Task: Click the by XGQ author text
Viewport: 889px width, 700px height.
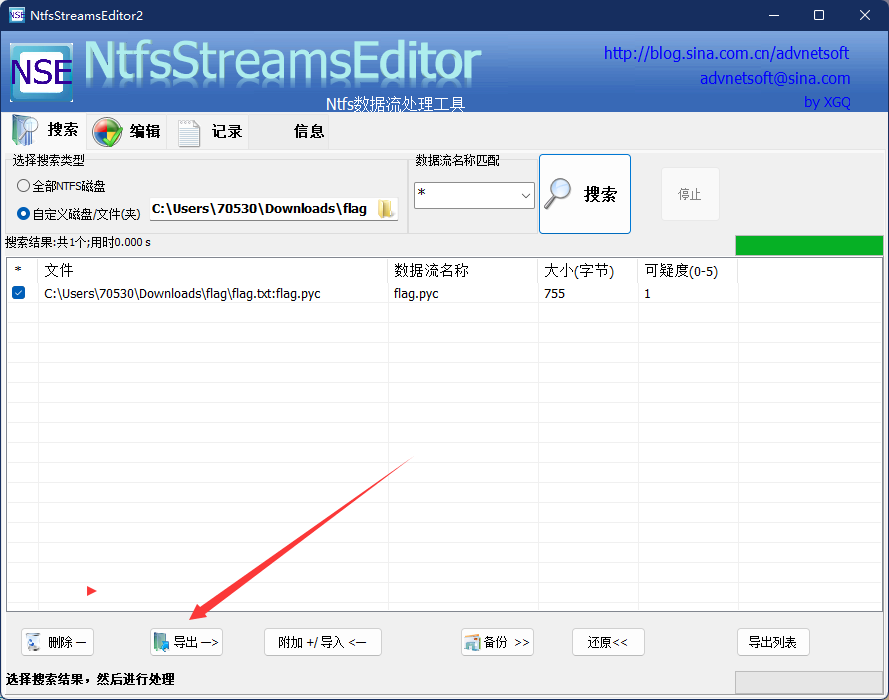Action: 827,102
